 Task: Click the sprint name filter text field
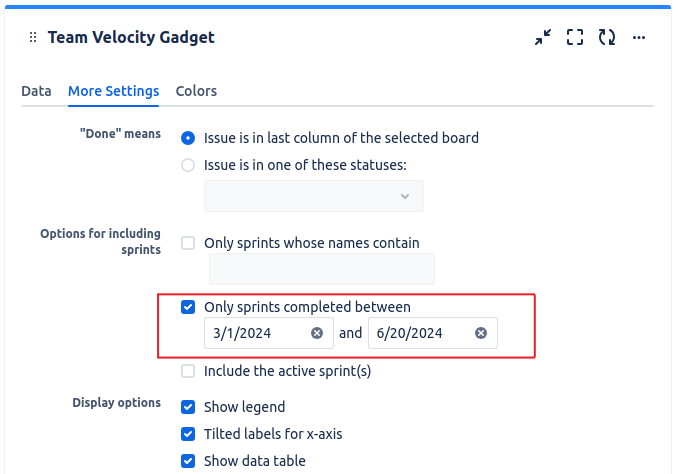point(322,269)
